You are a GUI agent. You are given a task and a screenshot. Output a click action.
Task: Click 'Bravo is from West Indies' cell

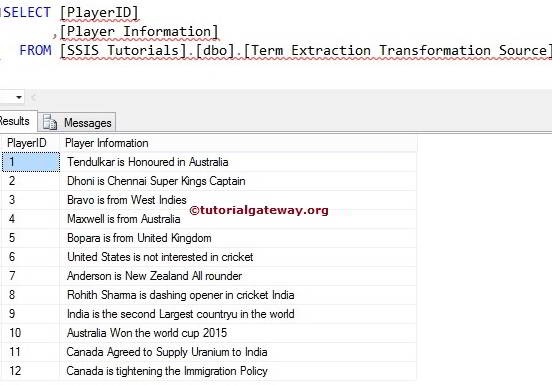tap(238, 200)
